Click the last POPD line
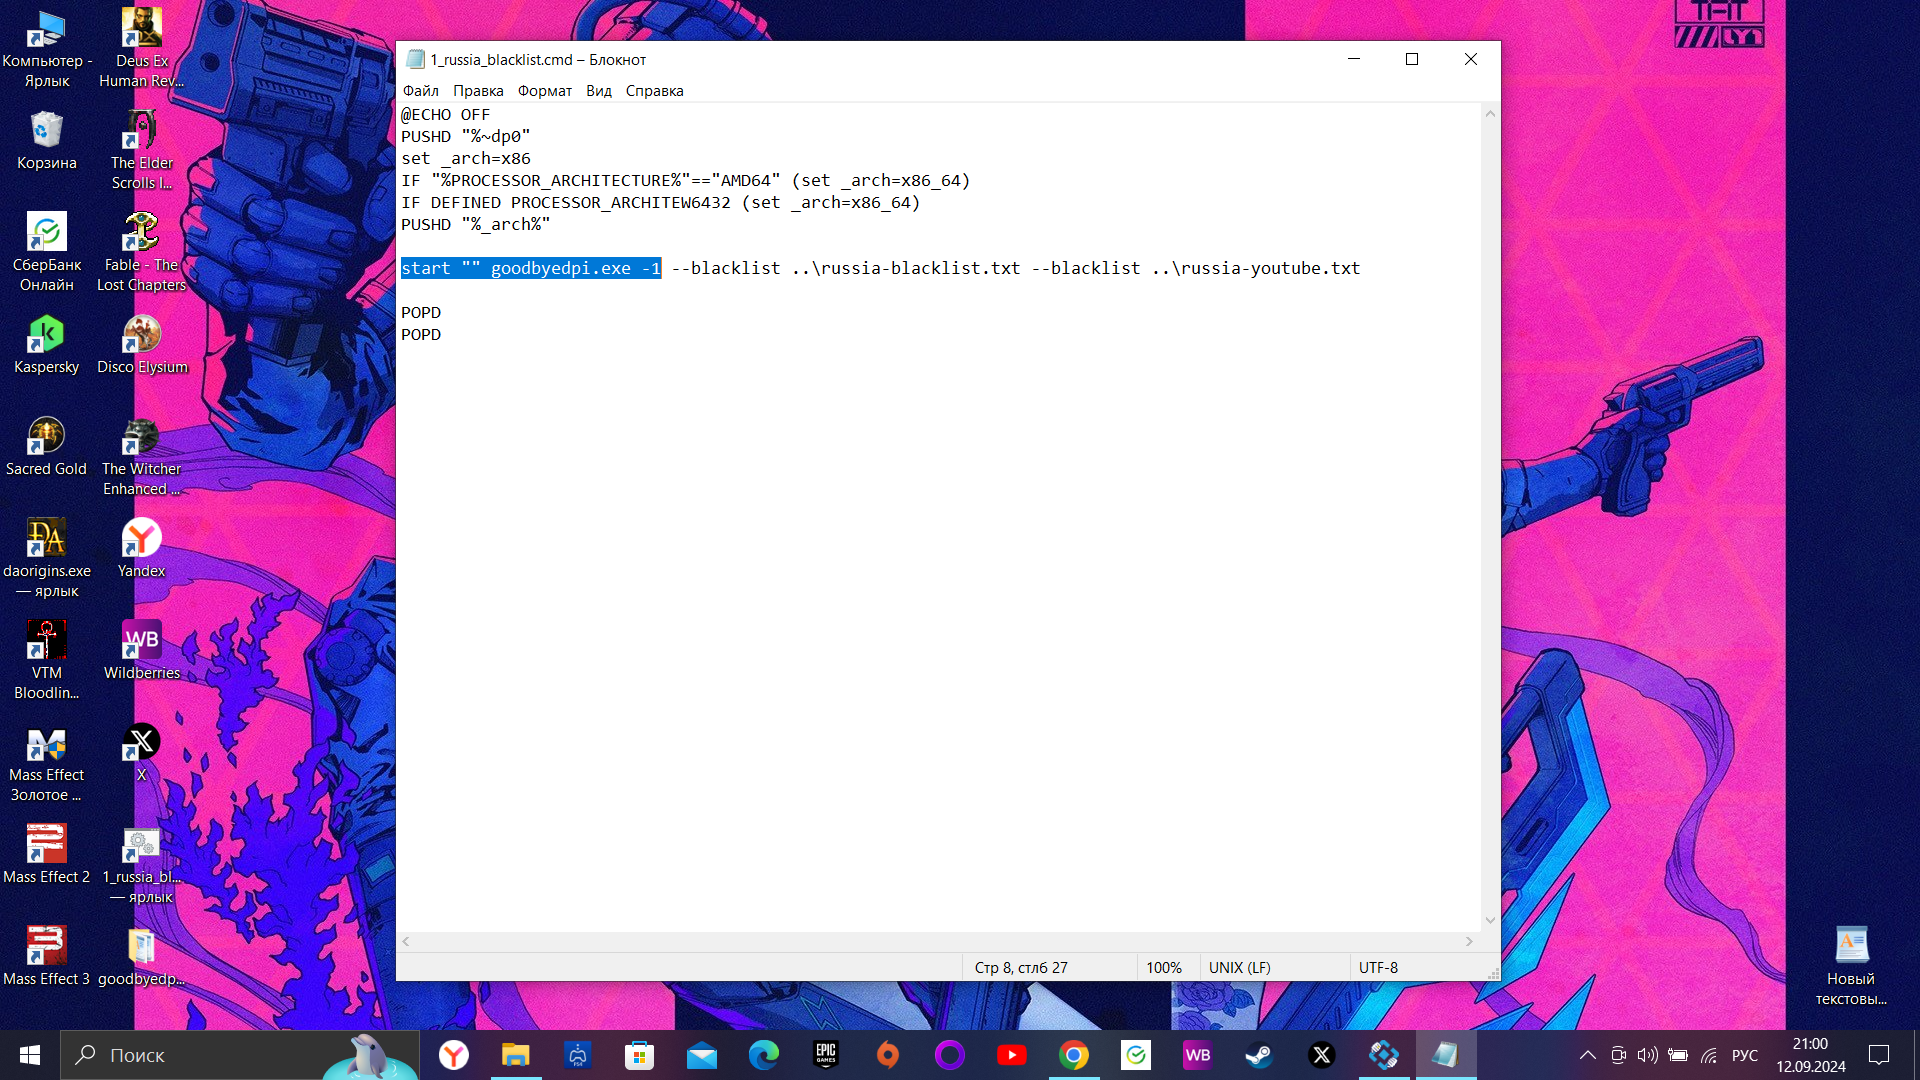1920x1080 pixels. pyautogui.click(x=421, y=335)
